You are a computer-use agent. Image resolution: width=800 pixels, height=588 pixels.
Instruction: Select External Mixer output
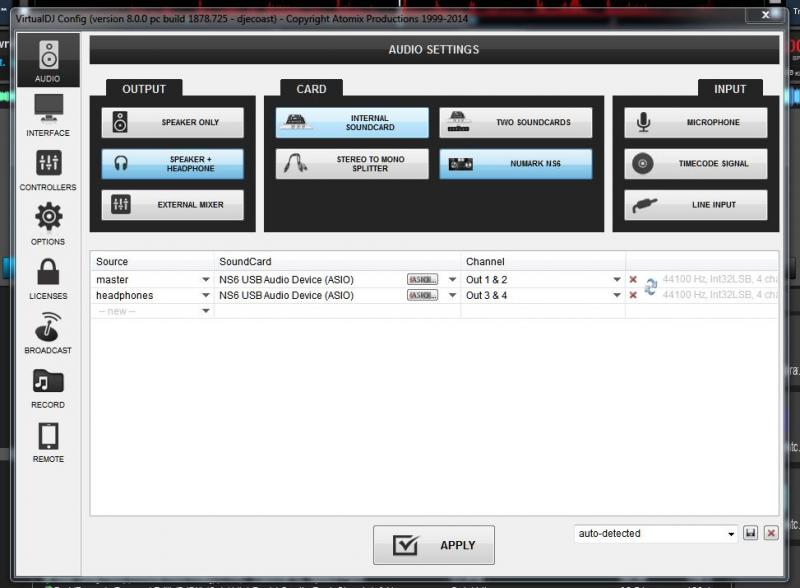click(x=172, y=205)
